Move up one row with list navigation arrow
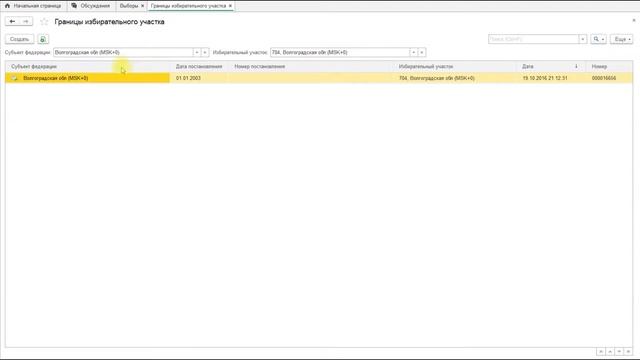The image size is (640, 360). pos(610,351)
